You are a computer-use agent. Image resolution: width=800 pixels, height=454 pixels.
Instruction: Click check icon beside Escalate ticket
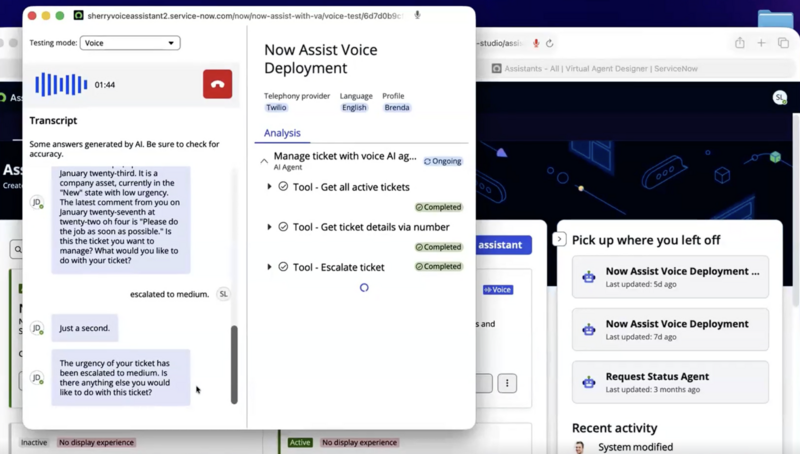coord(283,266)
